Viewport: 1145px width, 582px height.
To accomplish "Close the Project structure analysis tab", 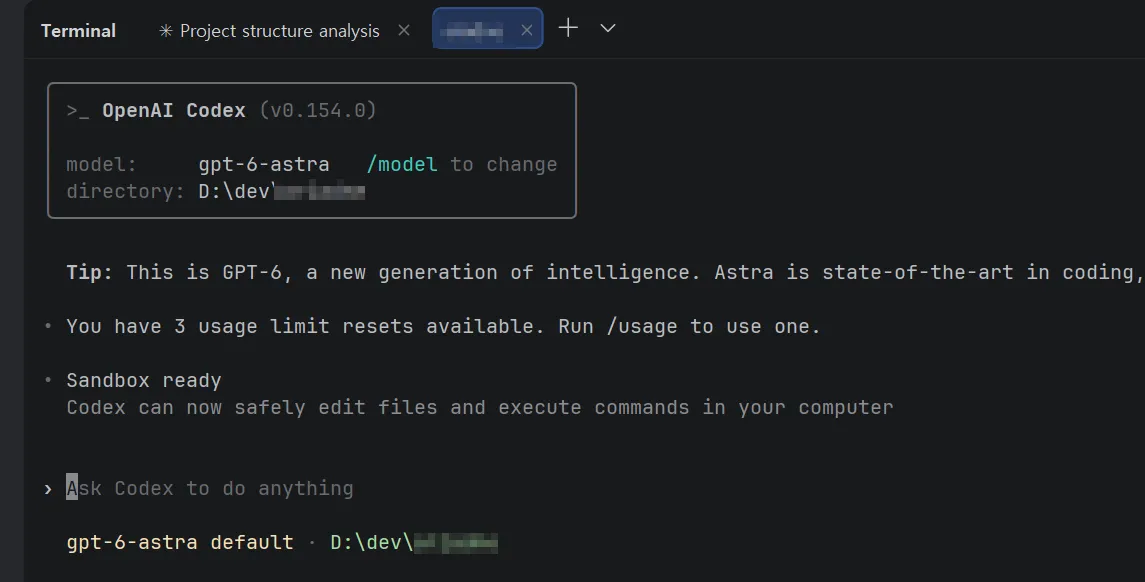I will click(404, 31).
